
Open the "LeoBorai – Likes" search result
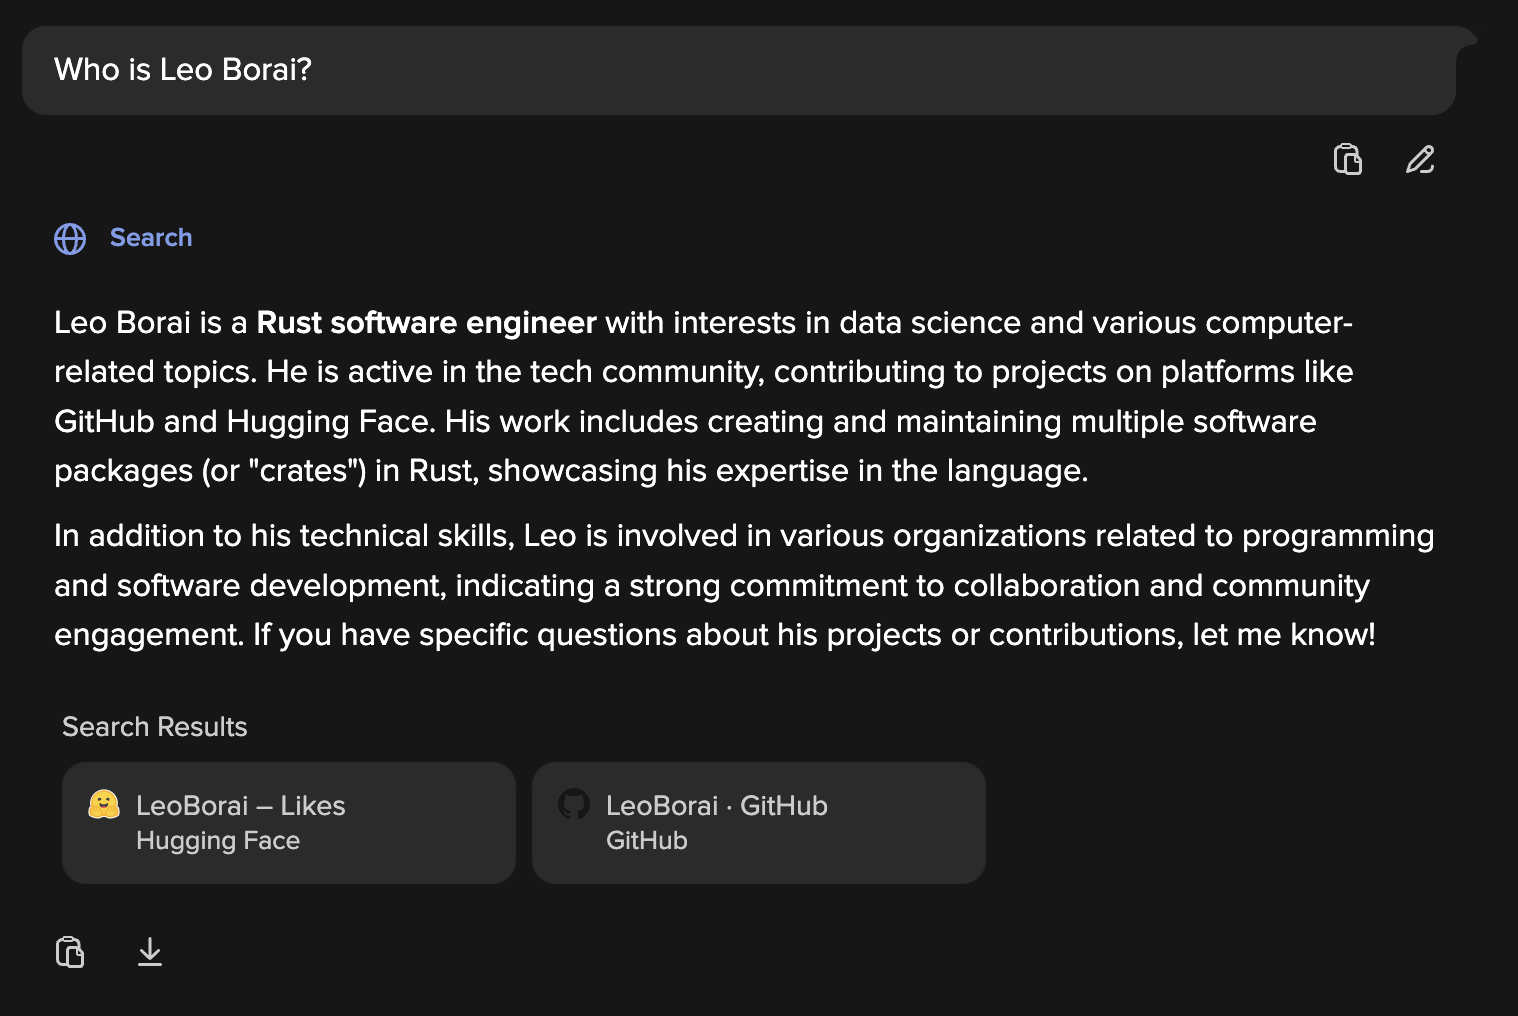240,806
